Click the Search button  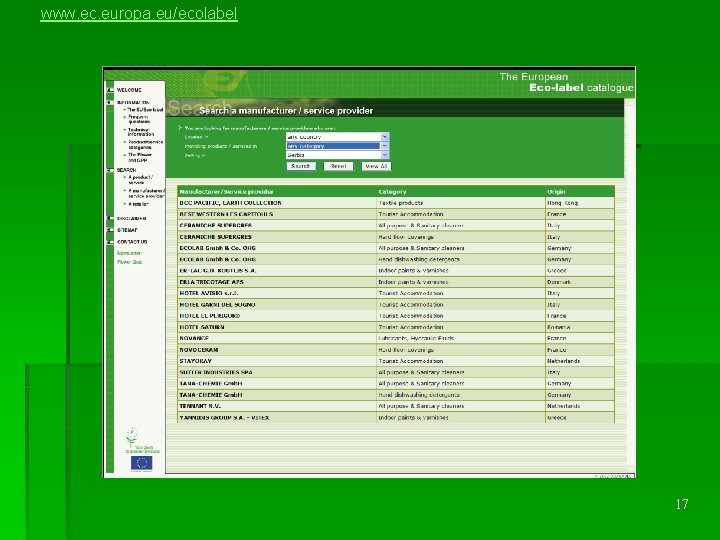(301, 166)
